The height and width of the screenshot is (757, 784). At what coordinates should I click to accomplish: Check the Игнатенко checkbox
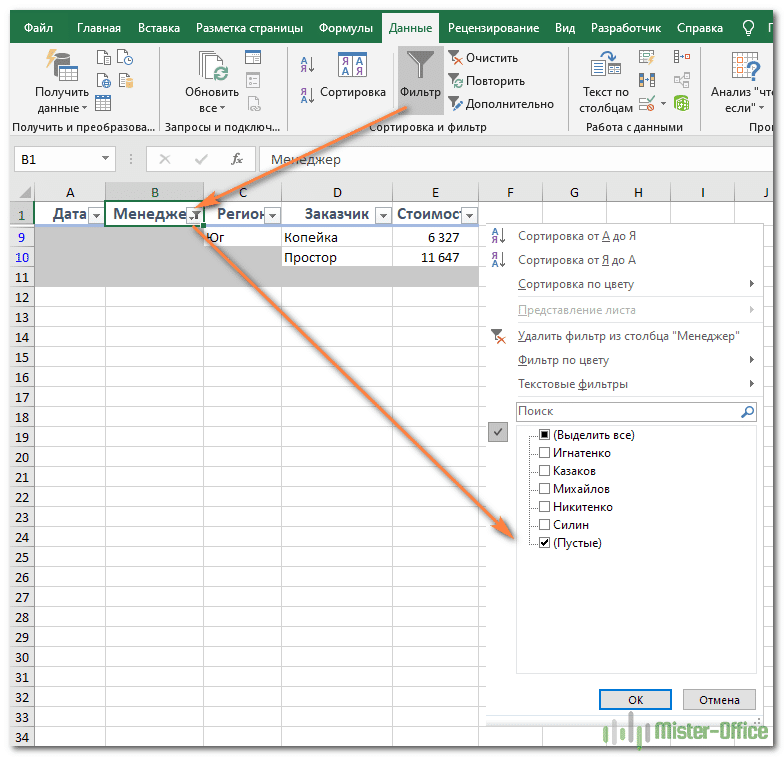point(544,453)
